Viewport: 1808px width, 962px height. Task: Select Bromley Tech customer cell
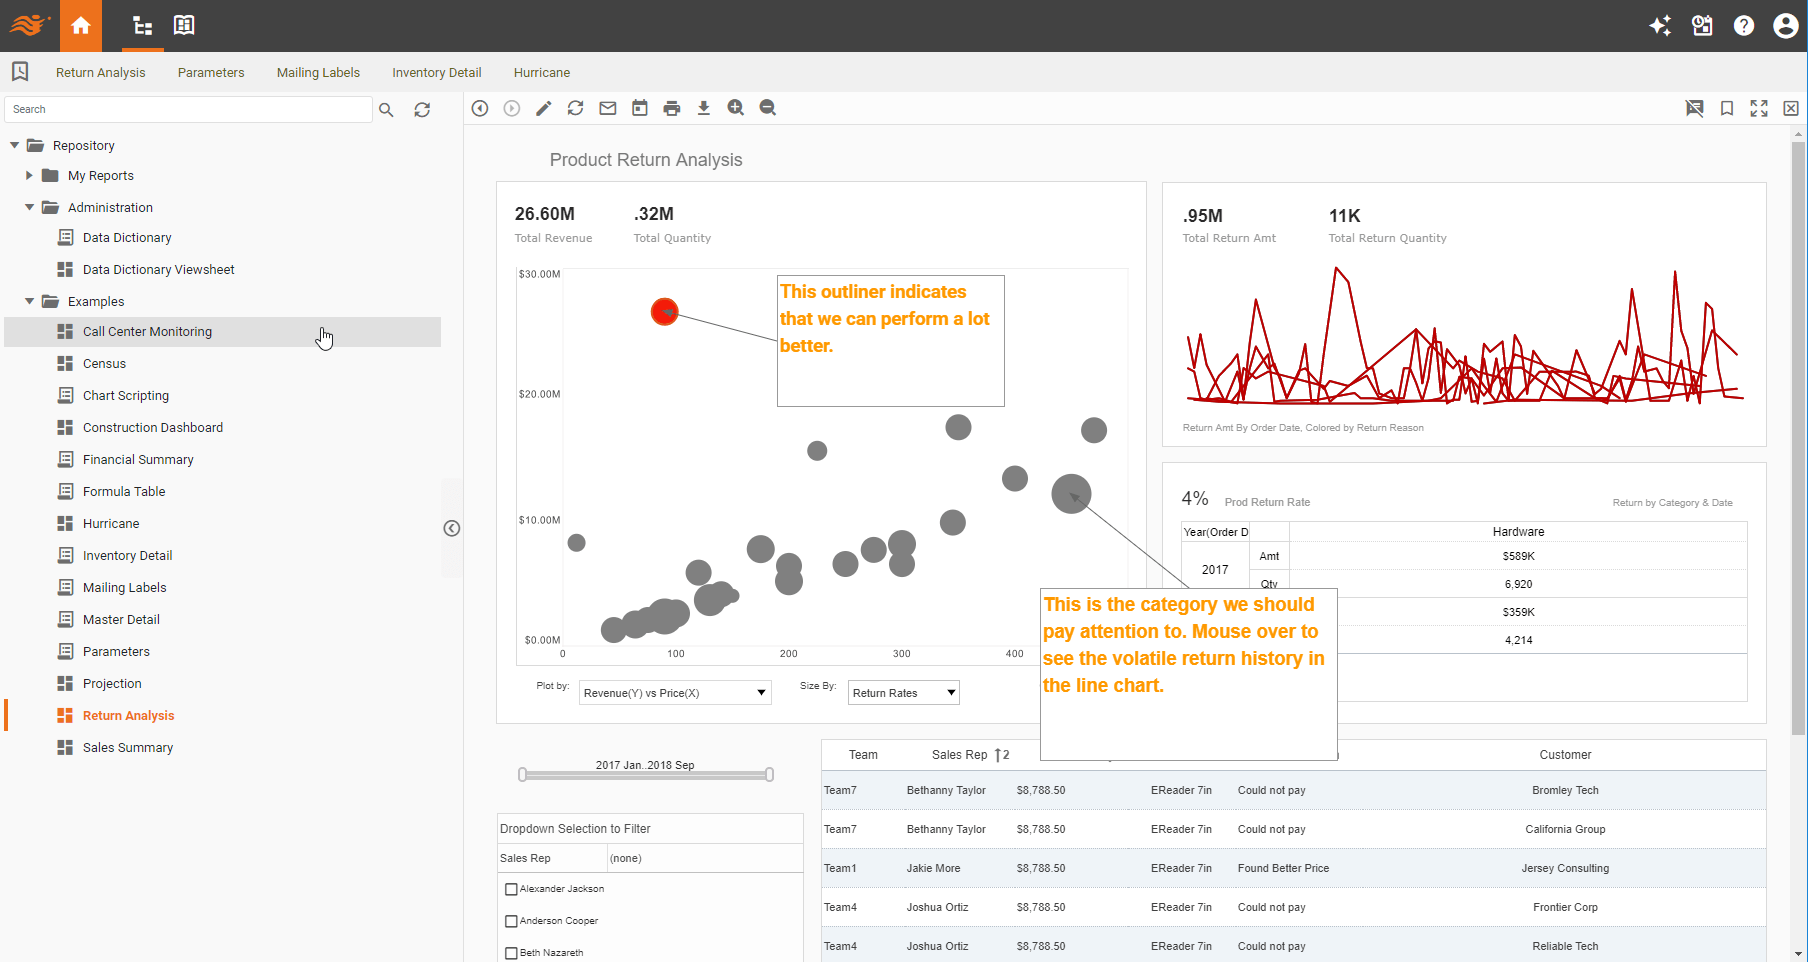pos(1565,790)
